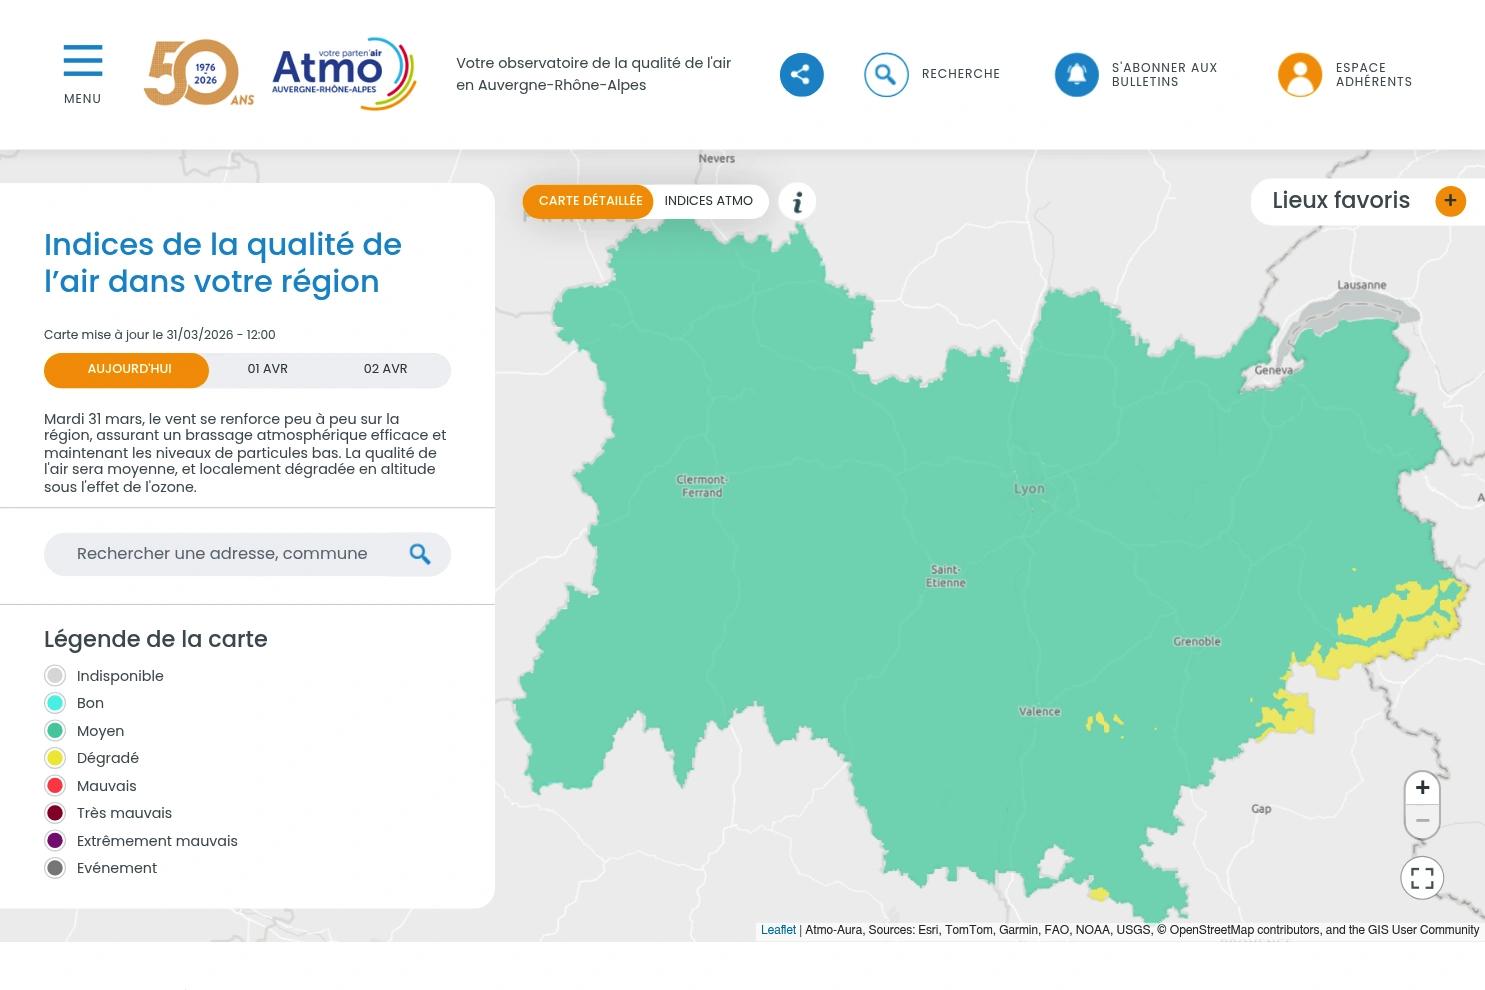Click the bell icon to subscribe to bulletins
The height and width of the screenshot is (990, 1485).
(x=1076, y=74)
